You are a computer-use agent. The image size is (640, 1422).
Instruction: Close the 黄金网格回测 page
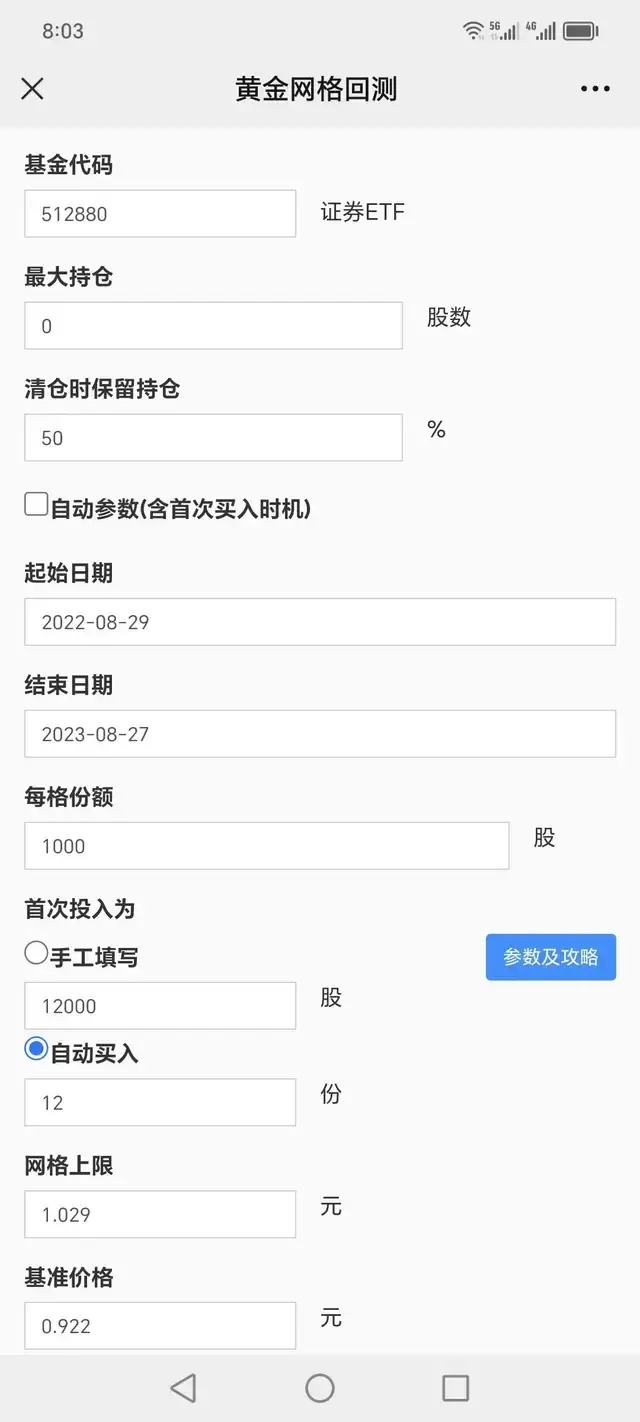click(x=32, y=89)
